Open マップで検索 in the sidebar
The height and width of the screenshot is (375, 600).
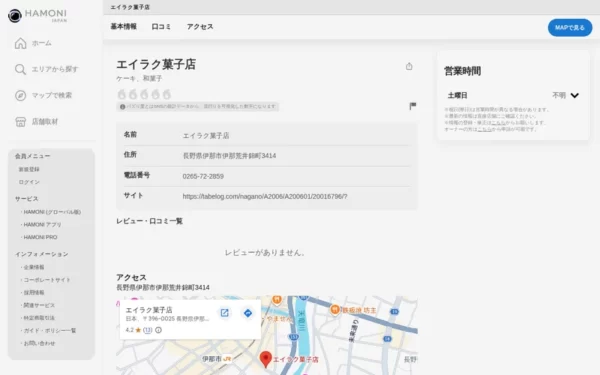43,95
